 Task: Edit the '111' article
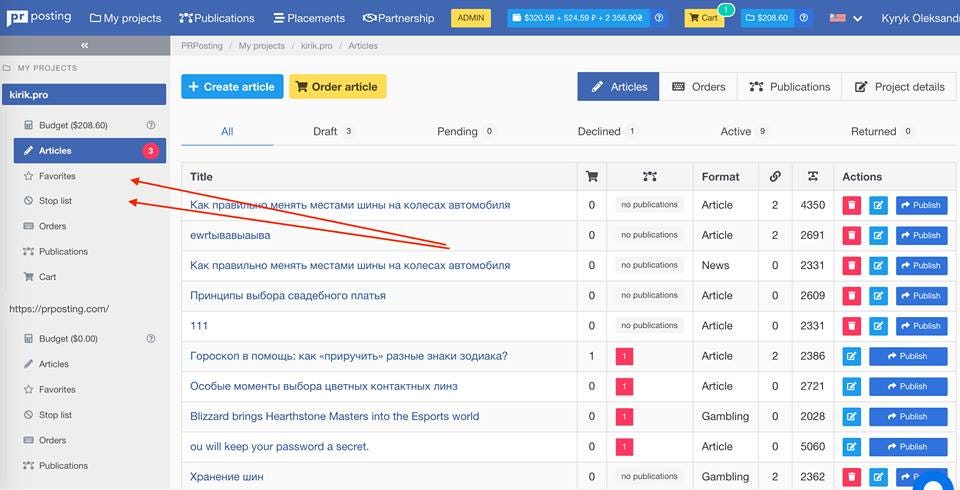(879, 326)
